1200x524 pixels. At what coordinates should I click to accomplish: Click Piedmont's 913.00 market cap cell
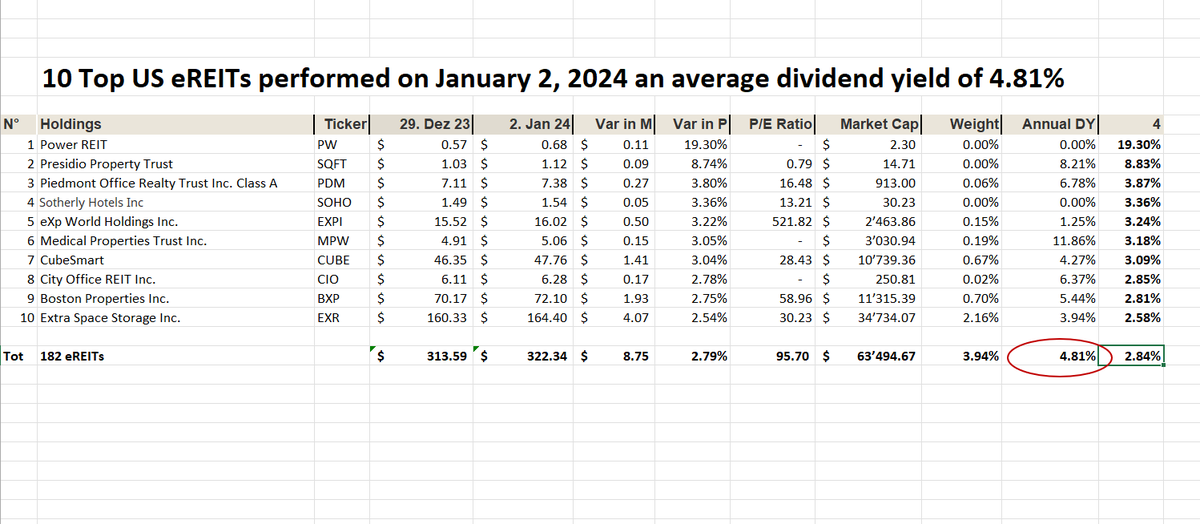point(870,183)
